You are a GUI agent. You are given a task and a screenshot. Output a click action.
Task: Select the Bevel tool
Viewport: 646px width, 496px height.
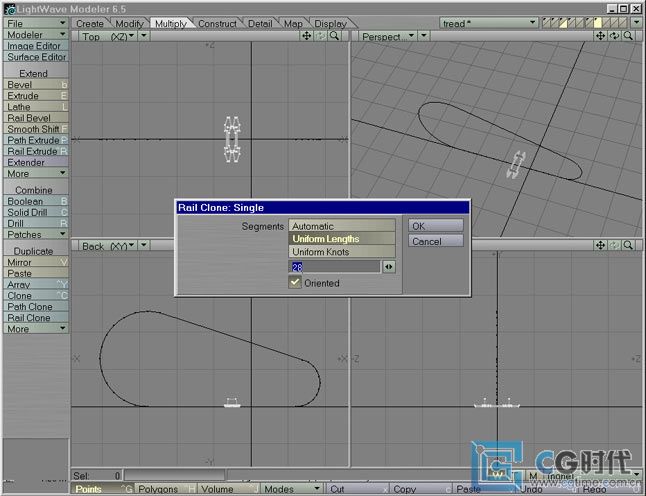[x=36, y=84]
